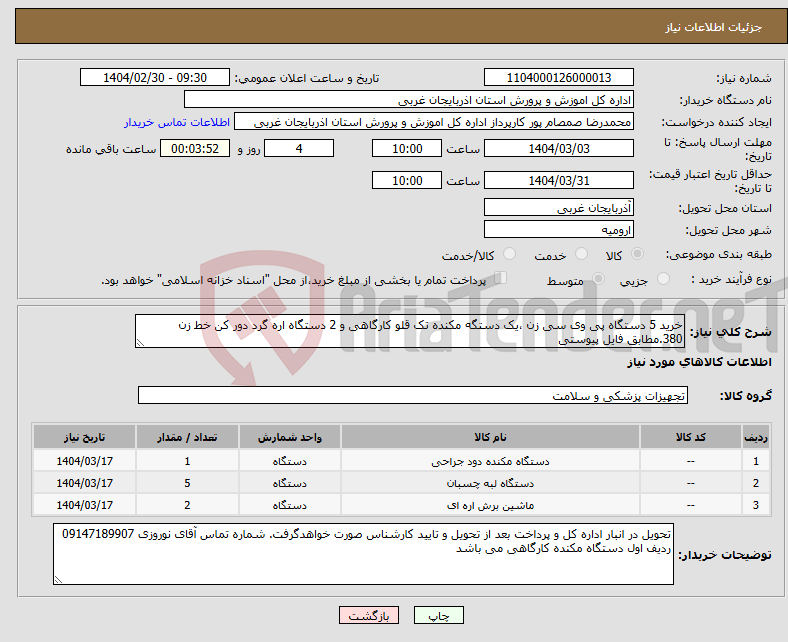
Task: Click the بازگشت back button
Action: [x=369, y=615]
